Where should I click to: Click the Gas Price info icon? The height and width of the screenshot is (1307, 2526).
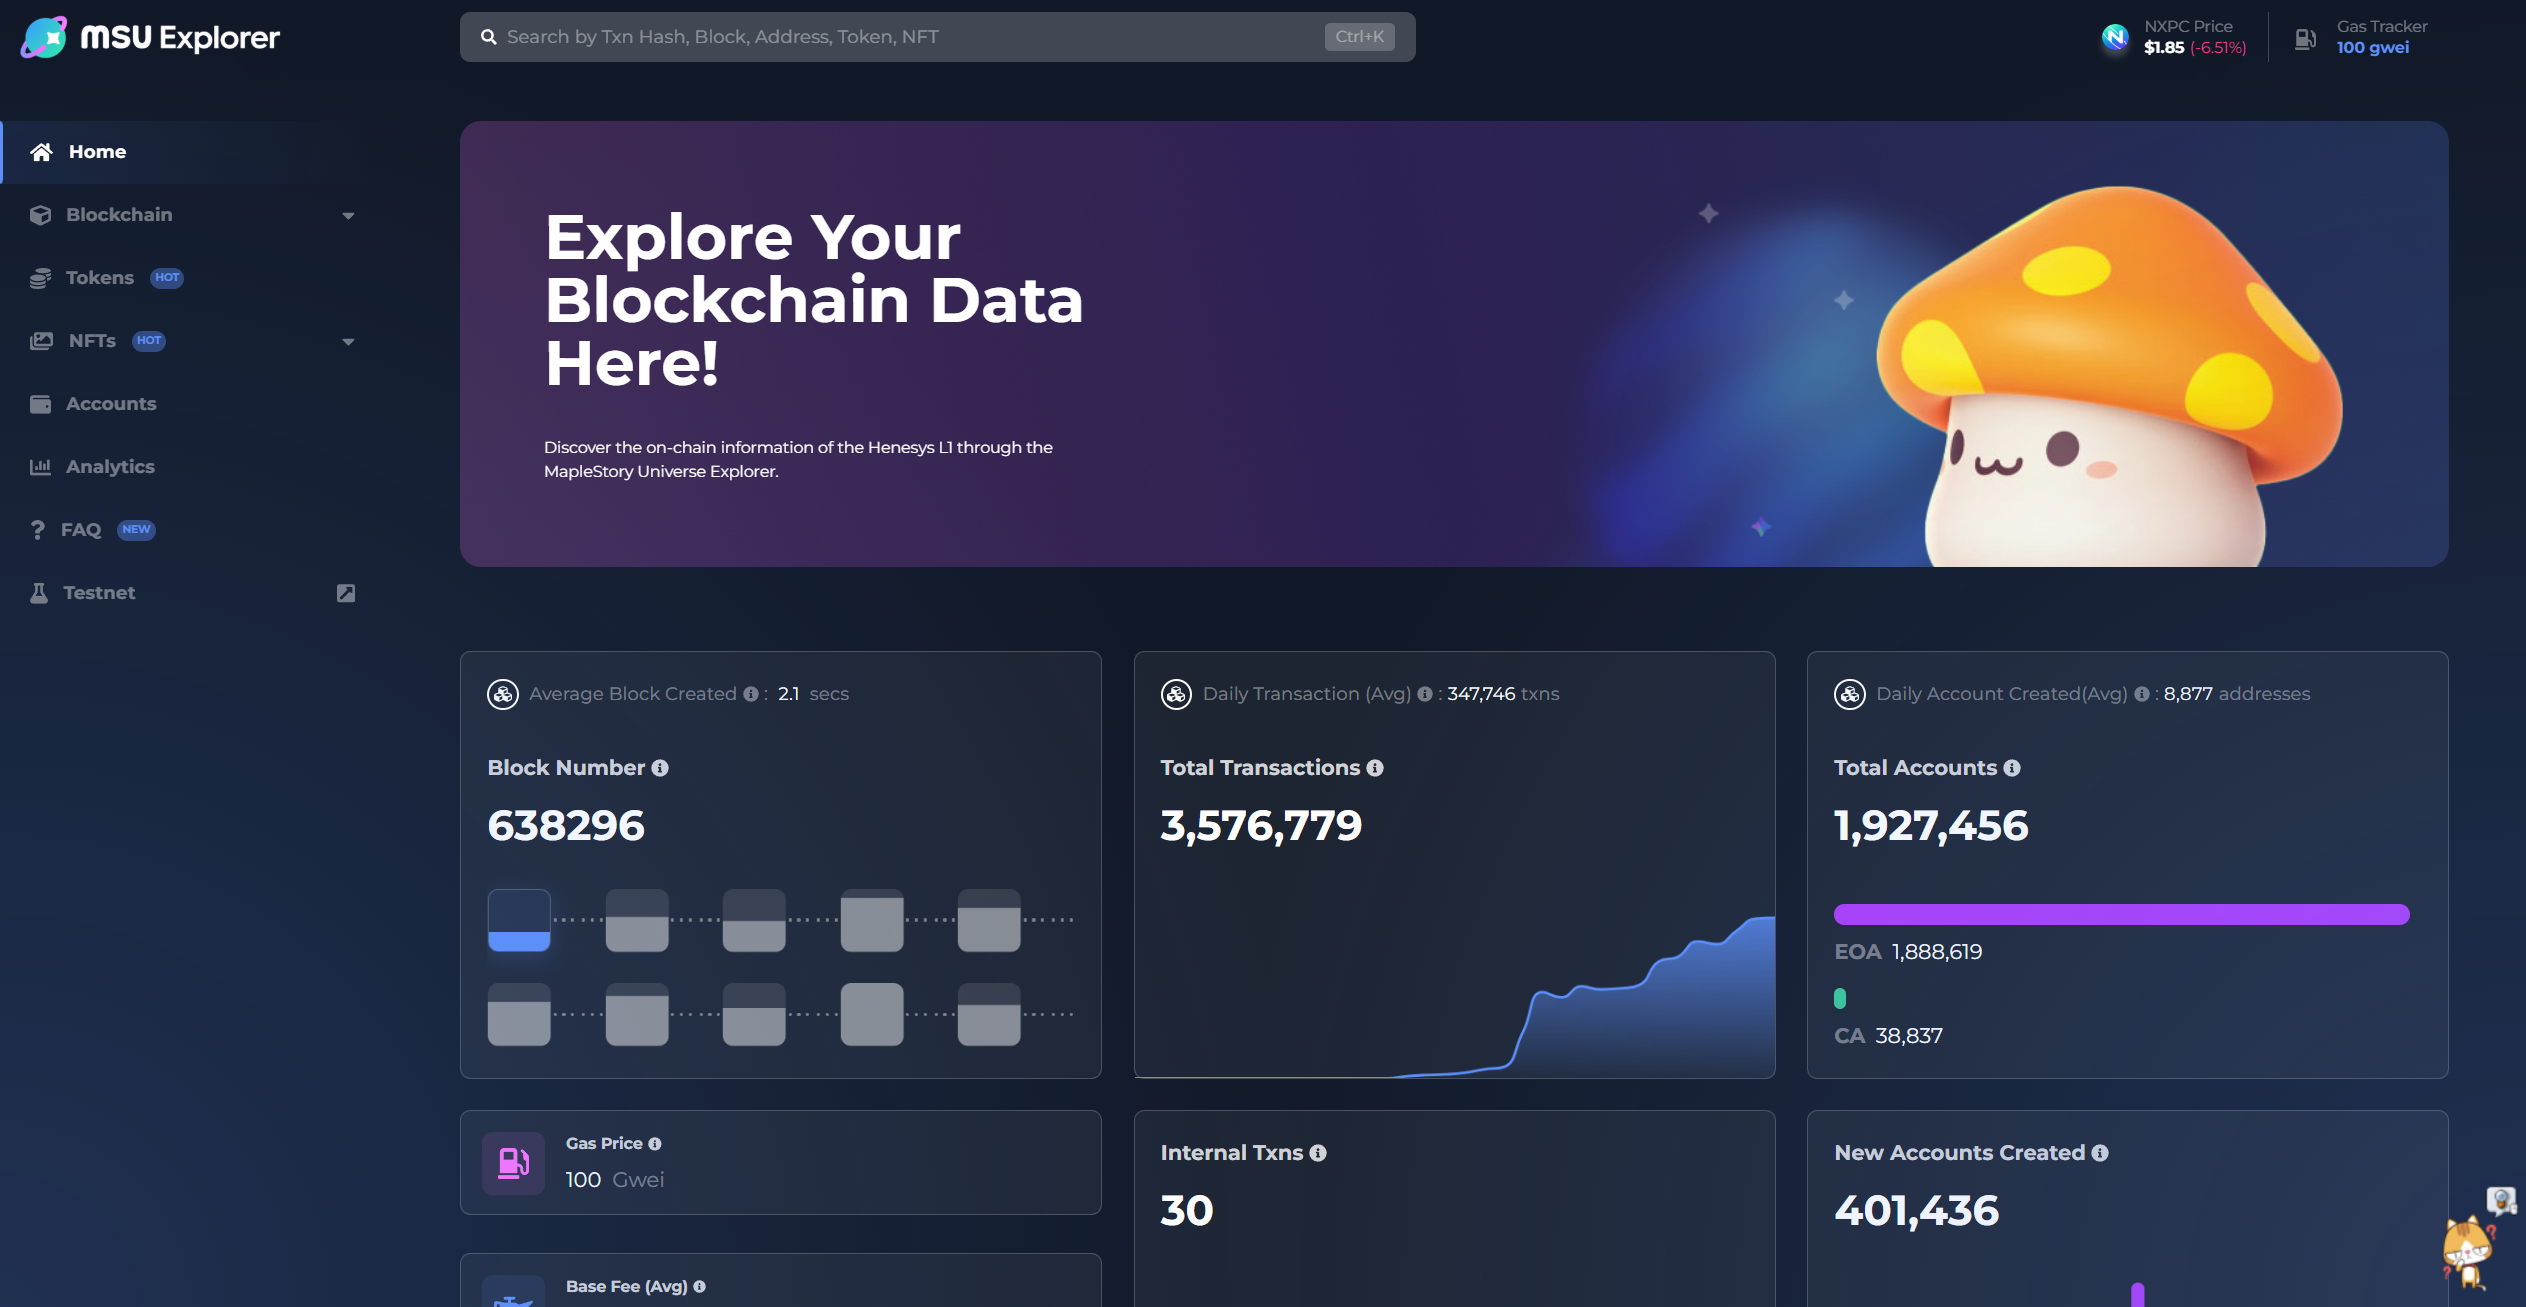(x=655, y=1144)
